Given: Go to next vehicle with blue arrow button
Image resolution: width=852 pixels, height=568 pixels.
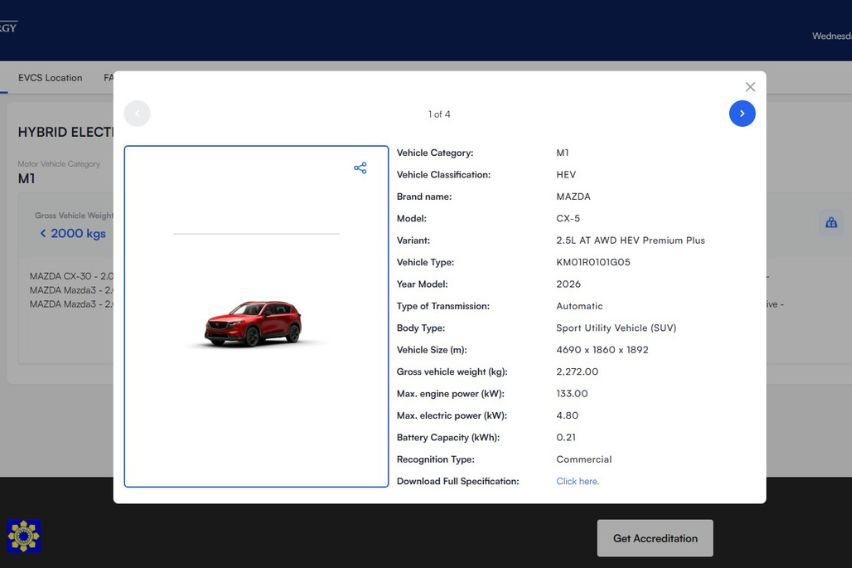Looking at the screenshot, I should pos(742,114).
